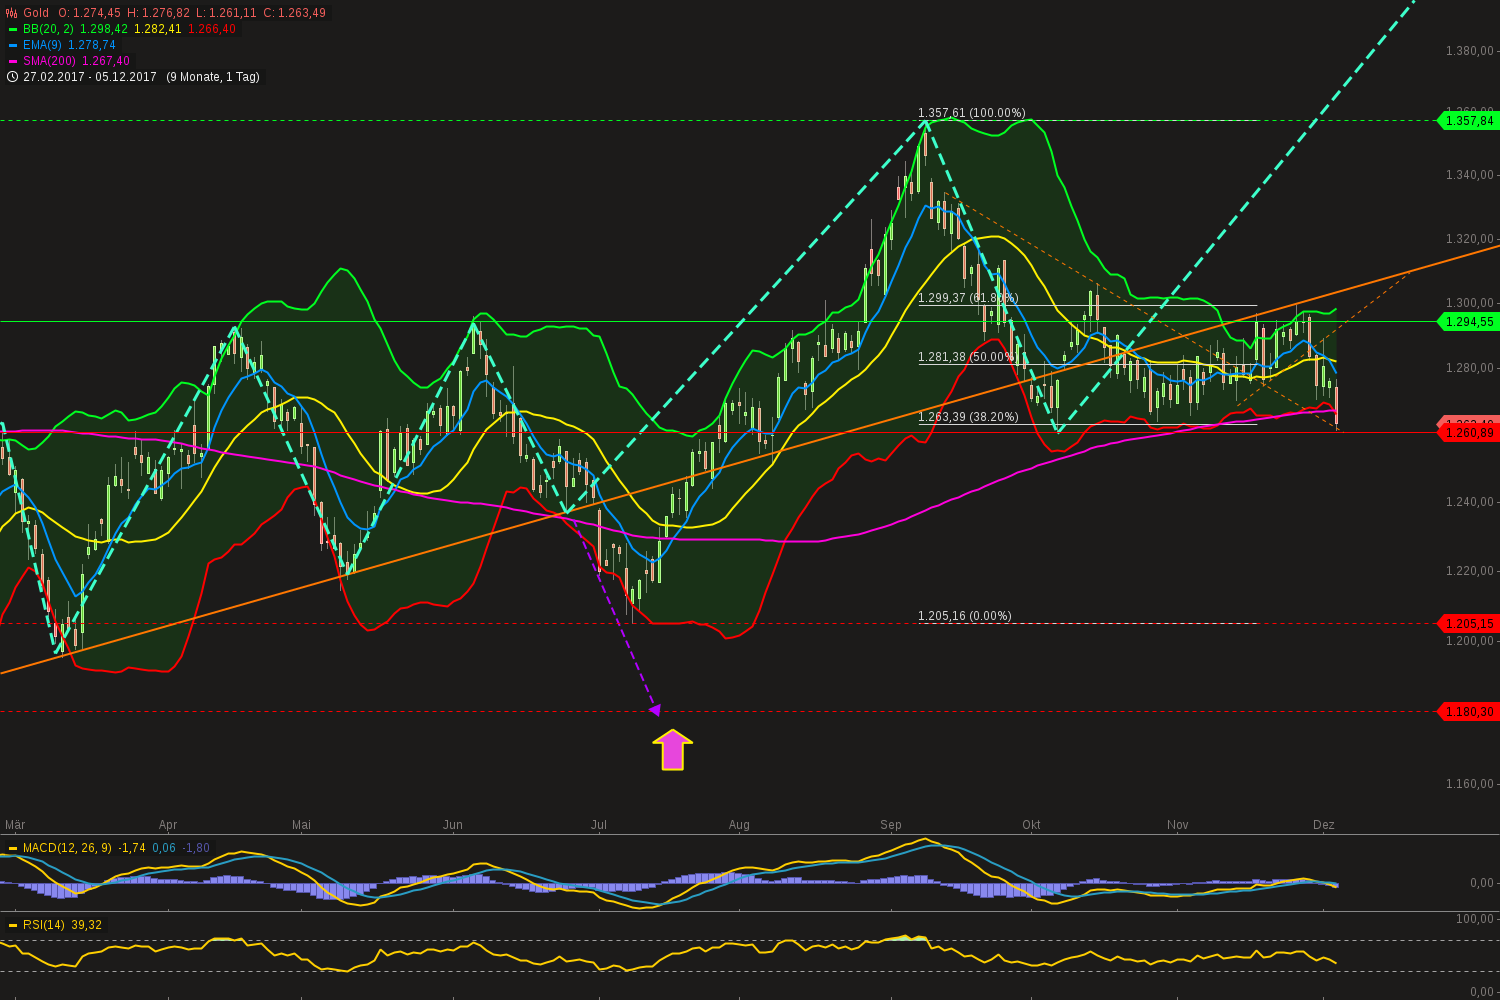Image resolution: width=1500 pixels, height=1000 pixels.
Task: Click the 1.320,00 price axis label
Action: tap(1470, 239)
